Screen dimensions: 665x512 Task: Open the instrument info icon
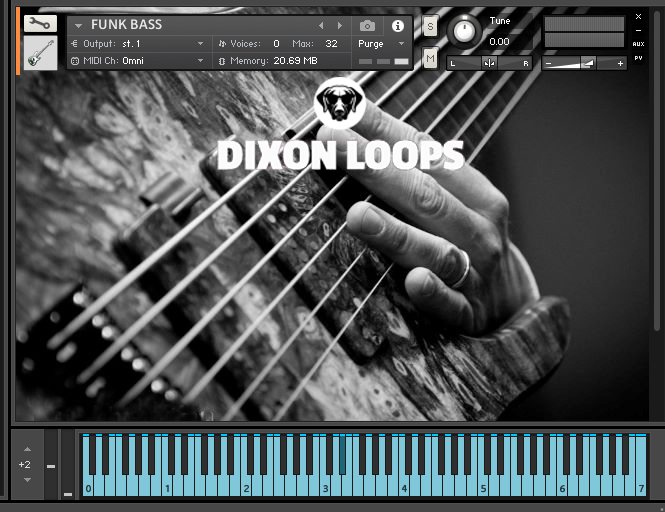tap(398, 26)
